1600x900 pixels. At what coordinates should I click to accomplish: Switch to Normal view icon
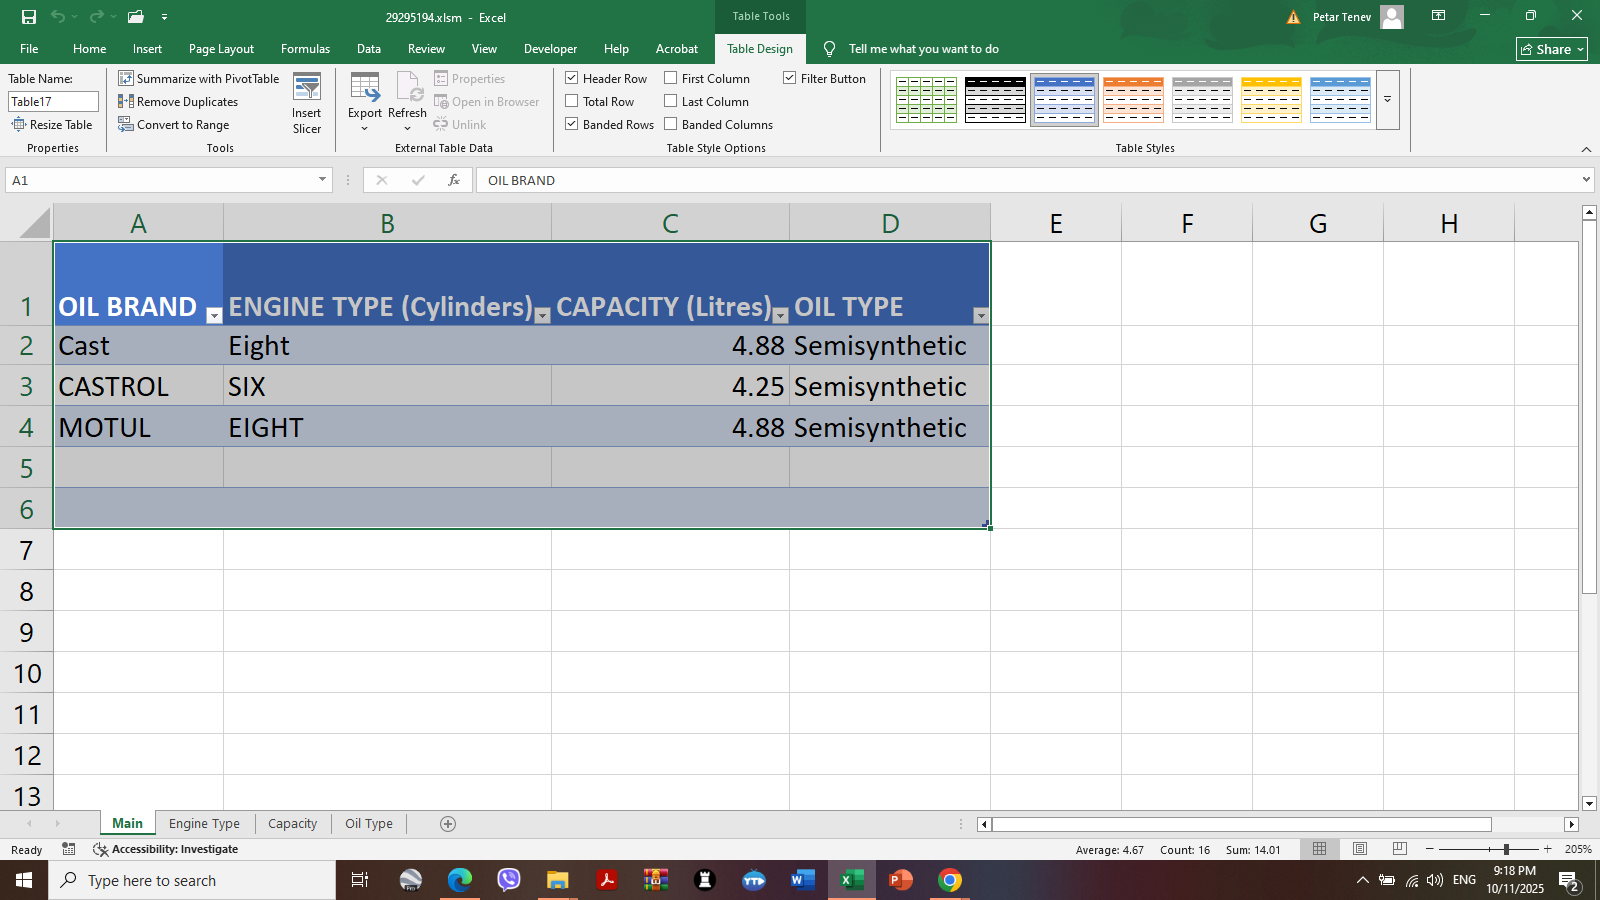pyautogui.click(x=1320, y=849)
